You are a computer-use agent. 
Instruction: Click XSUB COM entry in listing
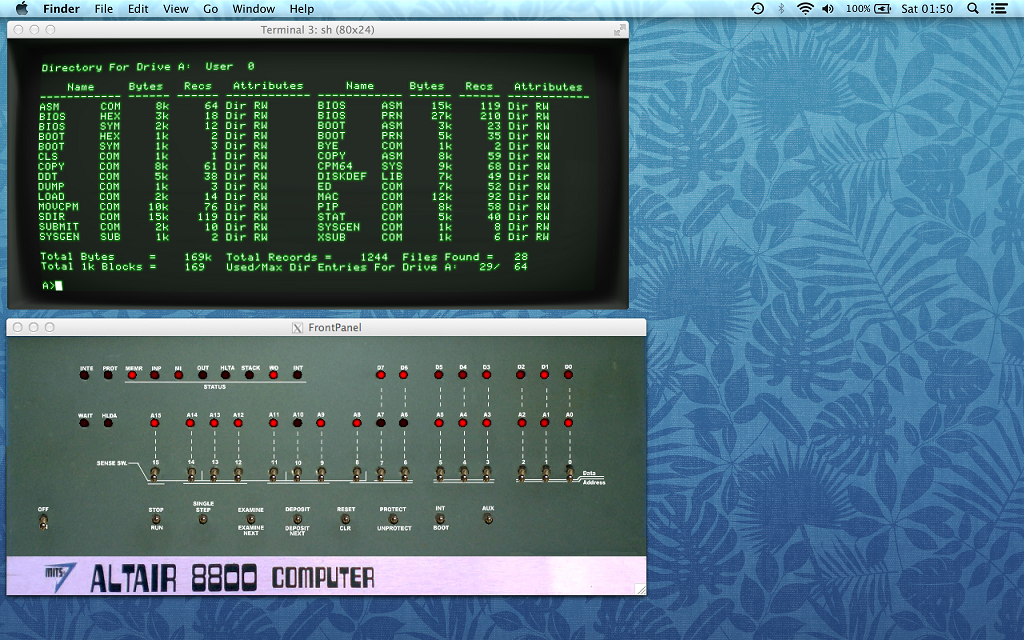point(360,237)
